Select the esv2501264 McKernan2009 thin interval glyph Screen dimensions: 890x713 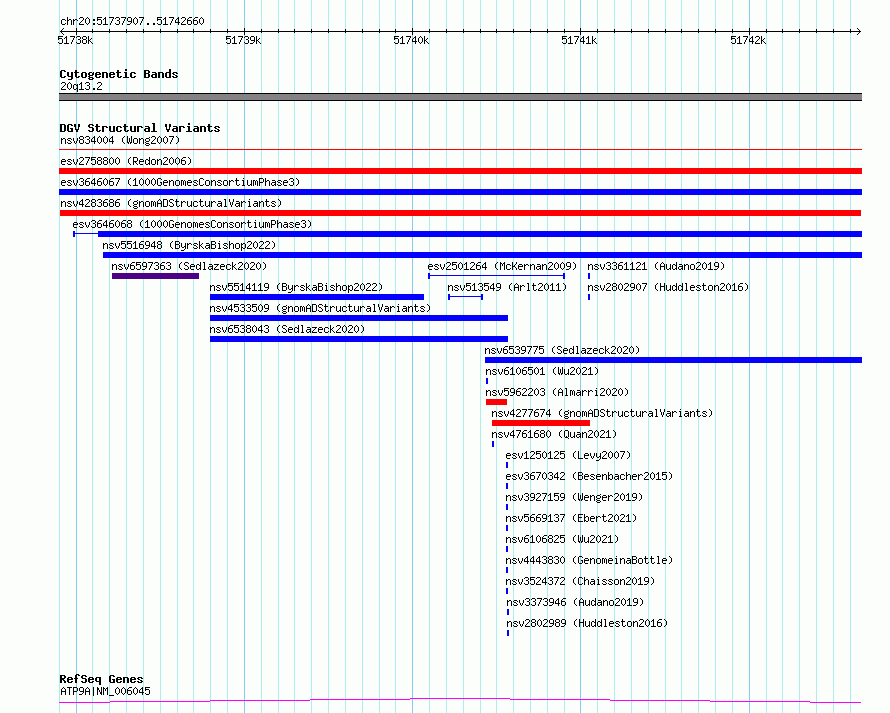497,276
